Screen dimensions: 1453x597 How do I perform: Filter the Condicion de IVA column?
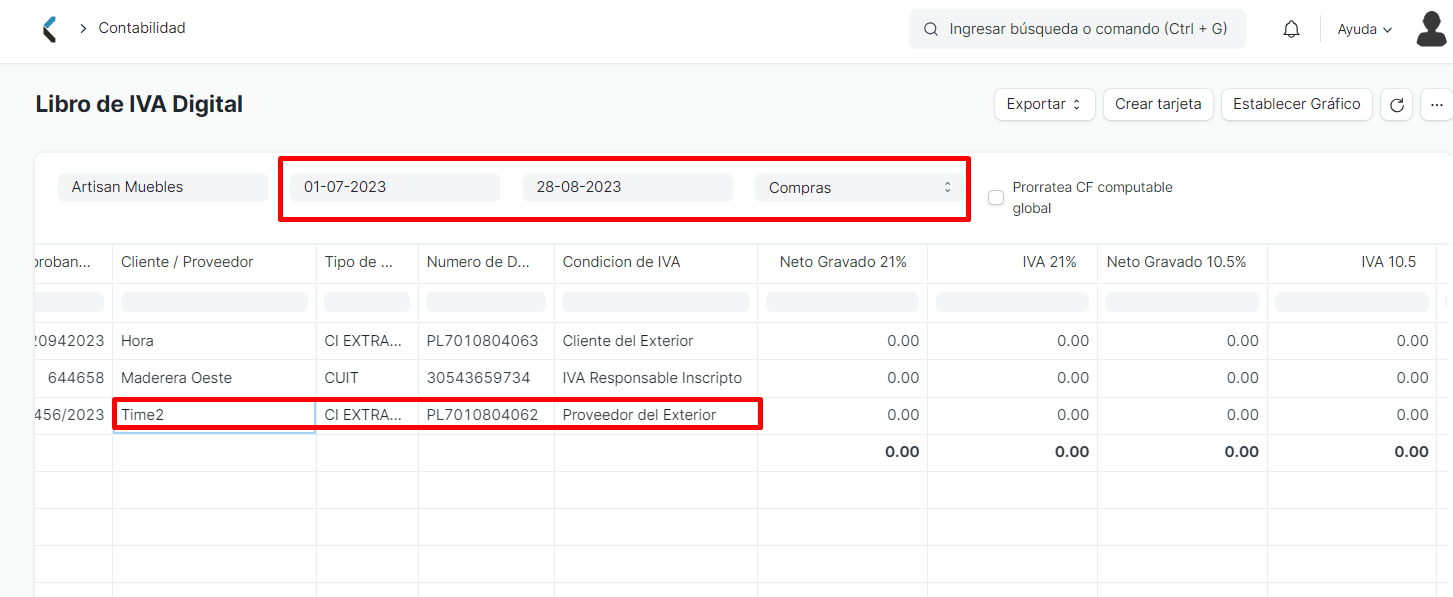[x=655, y=302]
